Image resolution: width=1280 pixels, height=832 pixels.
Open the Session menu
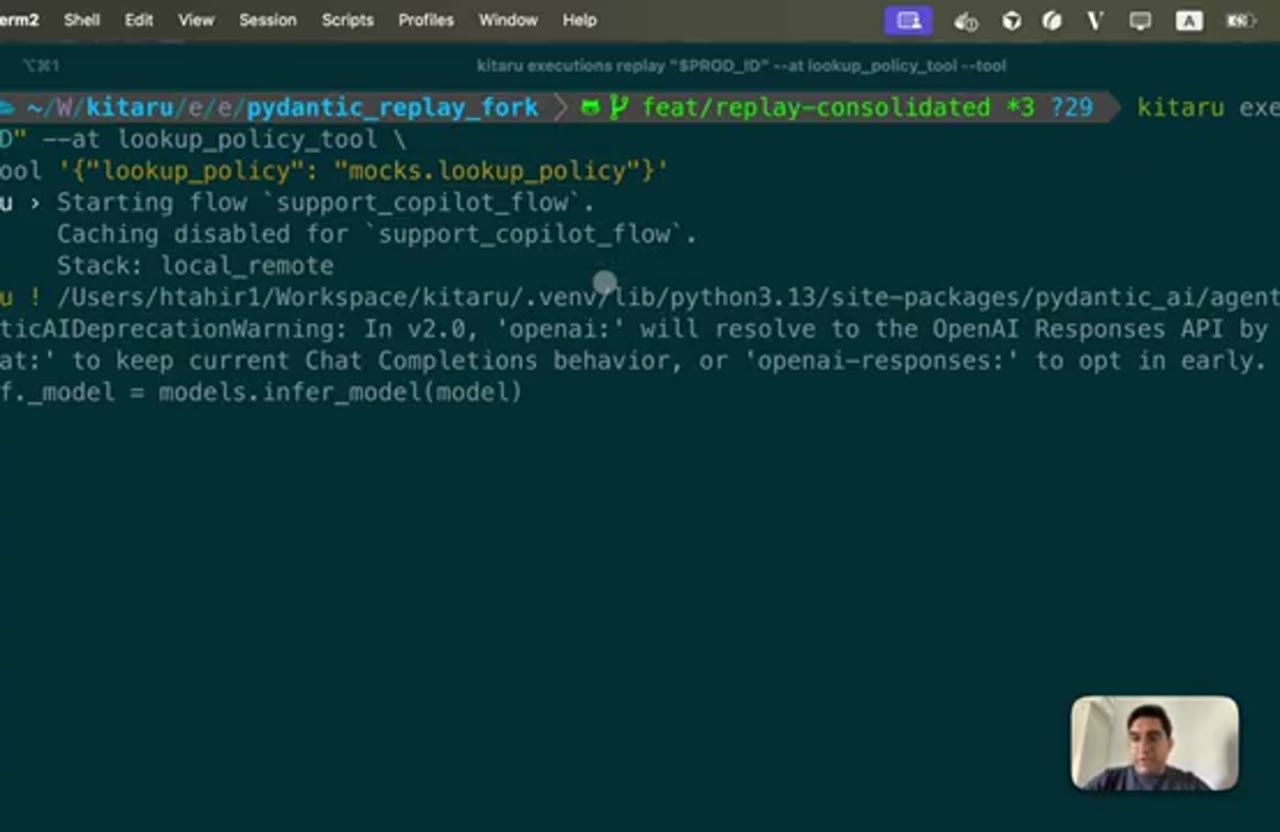click(268, 20)
